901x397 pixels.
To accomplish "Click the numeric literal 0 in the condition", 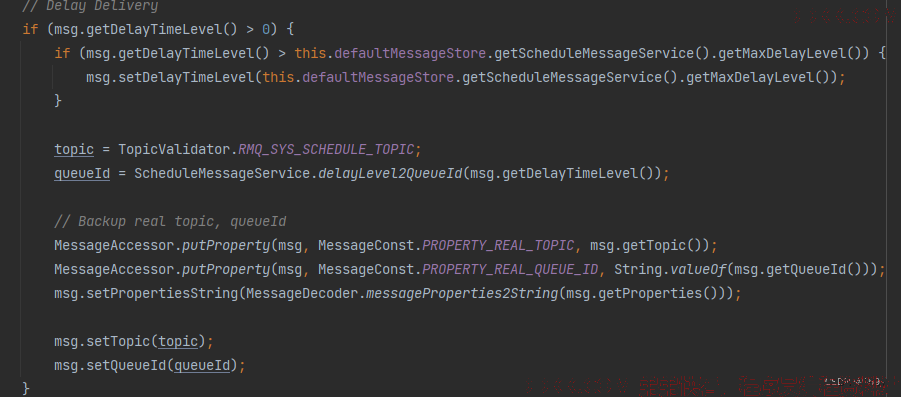I will click(266, 29).
